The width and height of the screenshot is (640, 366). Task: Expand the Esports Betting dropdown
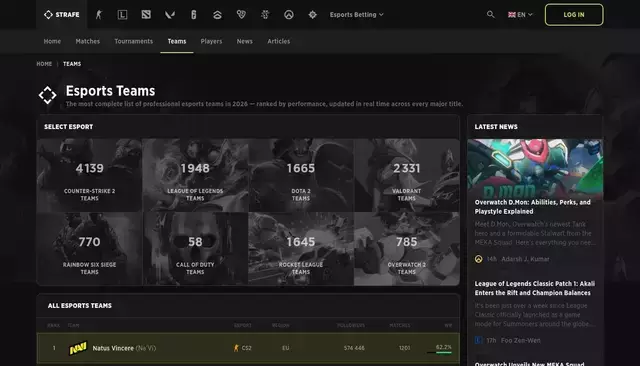coord(356,15)
